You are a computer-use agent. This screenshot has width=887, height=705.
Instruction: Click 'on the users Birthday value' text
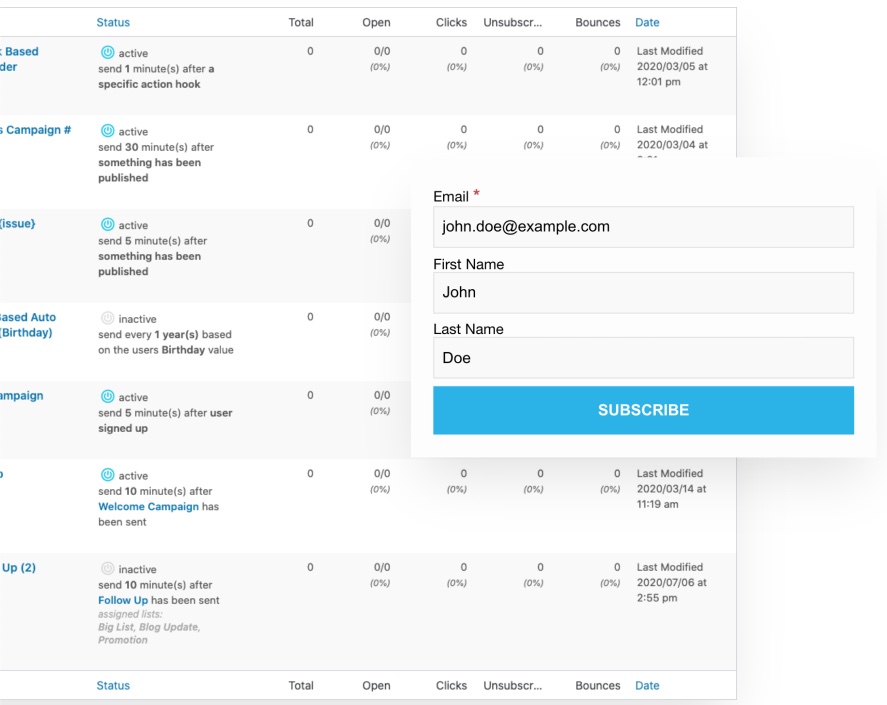[166, 350]
